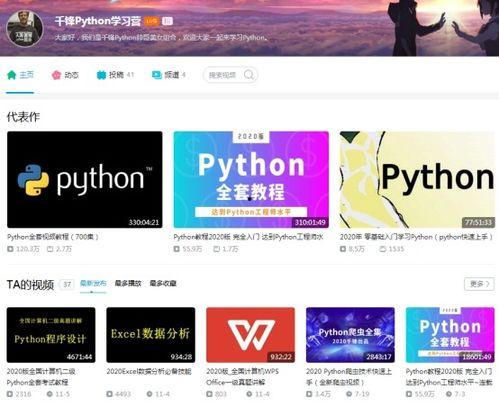
Task: Open the 主页 home tab icon
Action: pos(12,75)
